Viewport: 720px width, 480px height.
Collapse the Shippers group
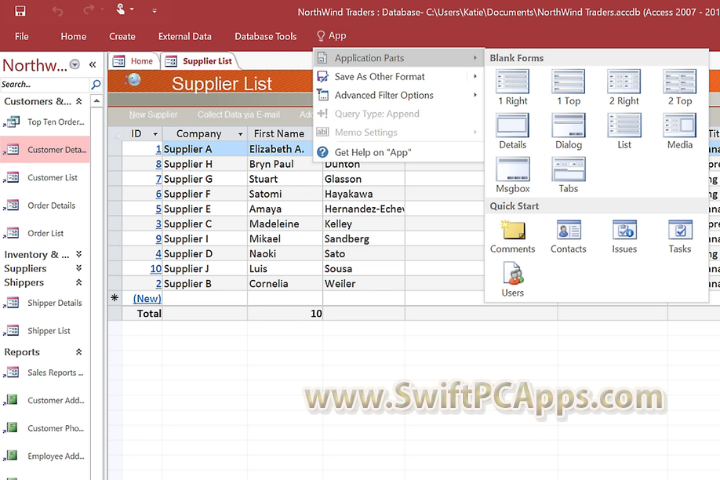[79, 282]
